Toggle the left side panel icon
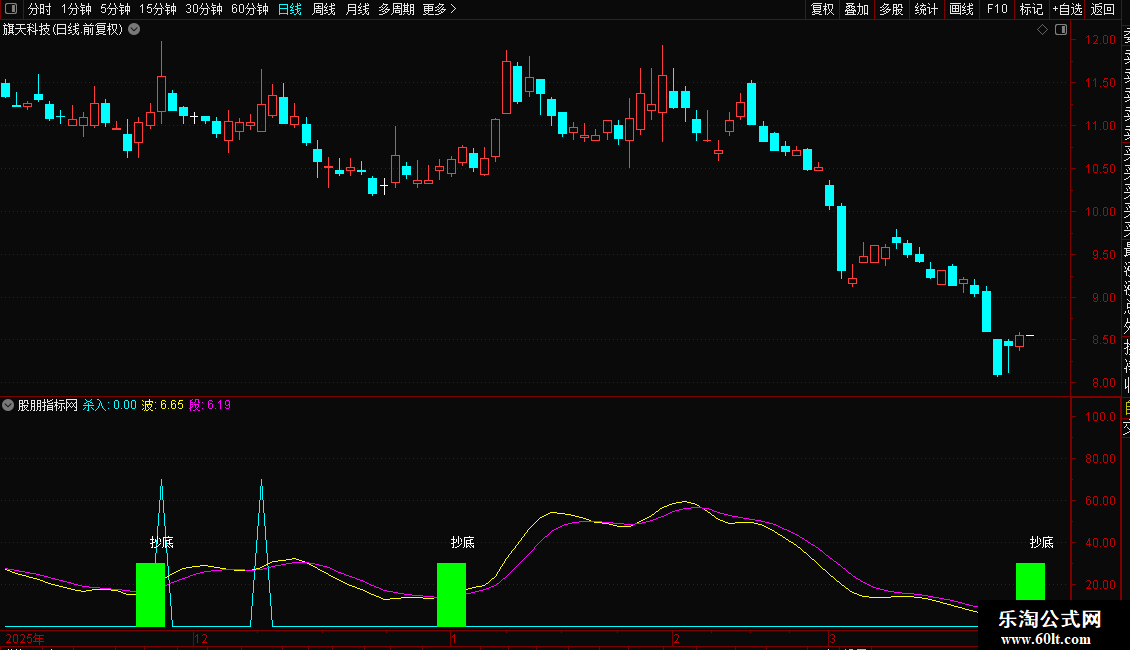This screenshot has height=650, width=1130. [11, 9]
